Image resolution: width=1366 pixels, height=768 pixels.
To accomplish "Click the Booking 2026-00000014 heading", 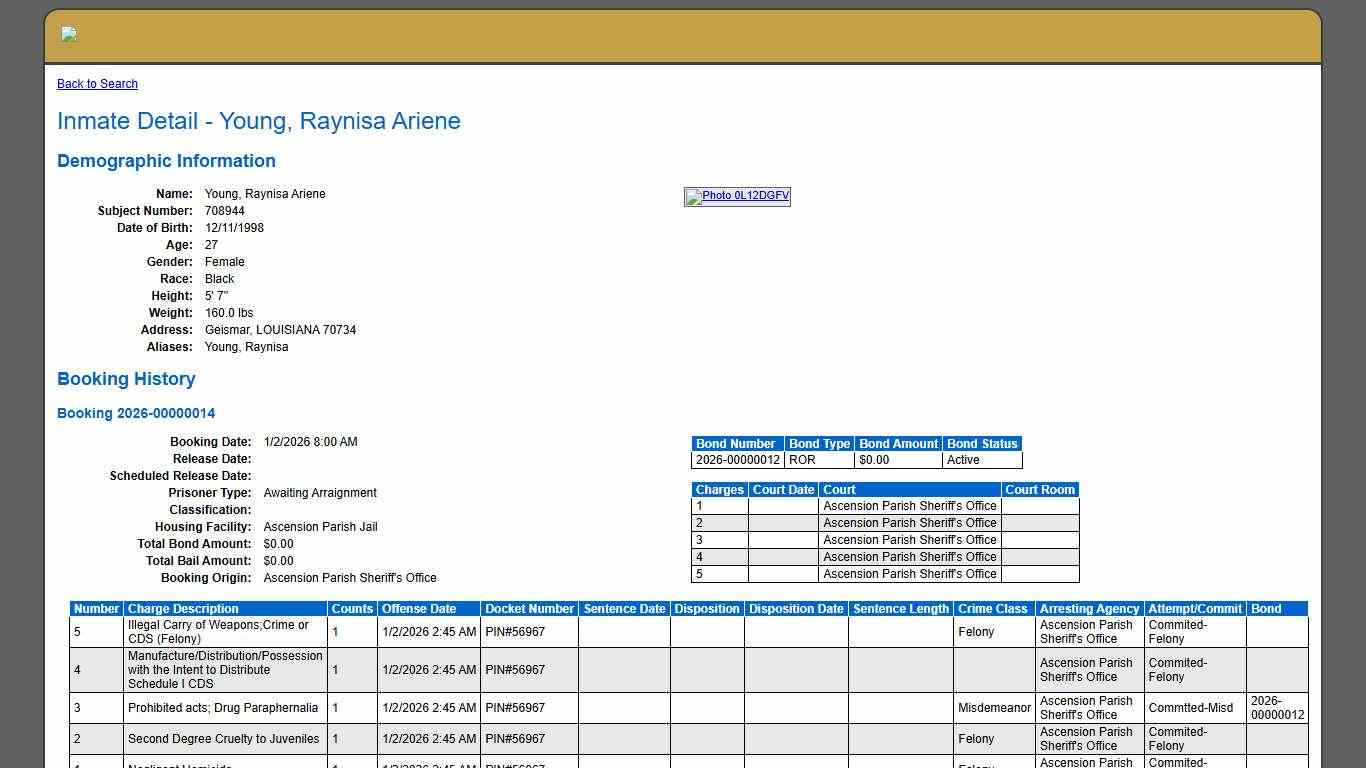I will point(136,414).
